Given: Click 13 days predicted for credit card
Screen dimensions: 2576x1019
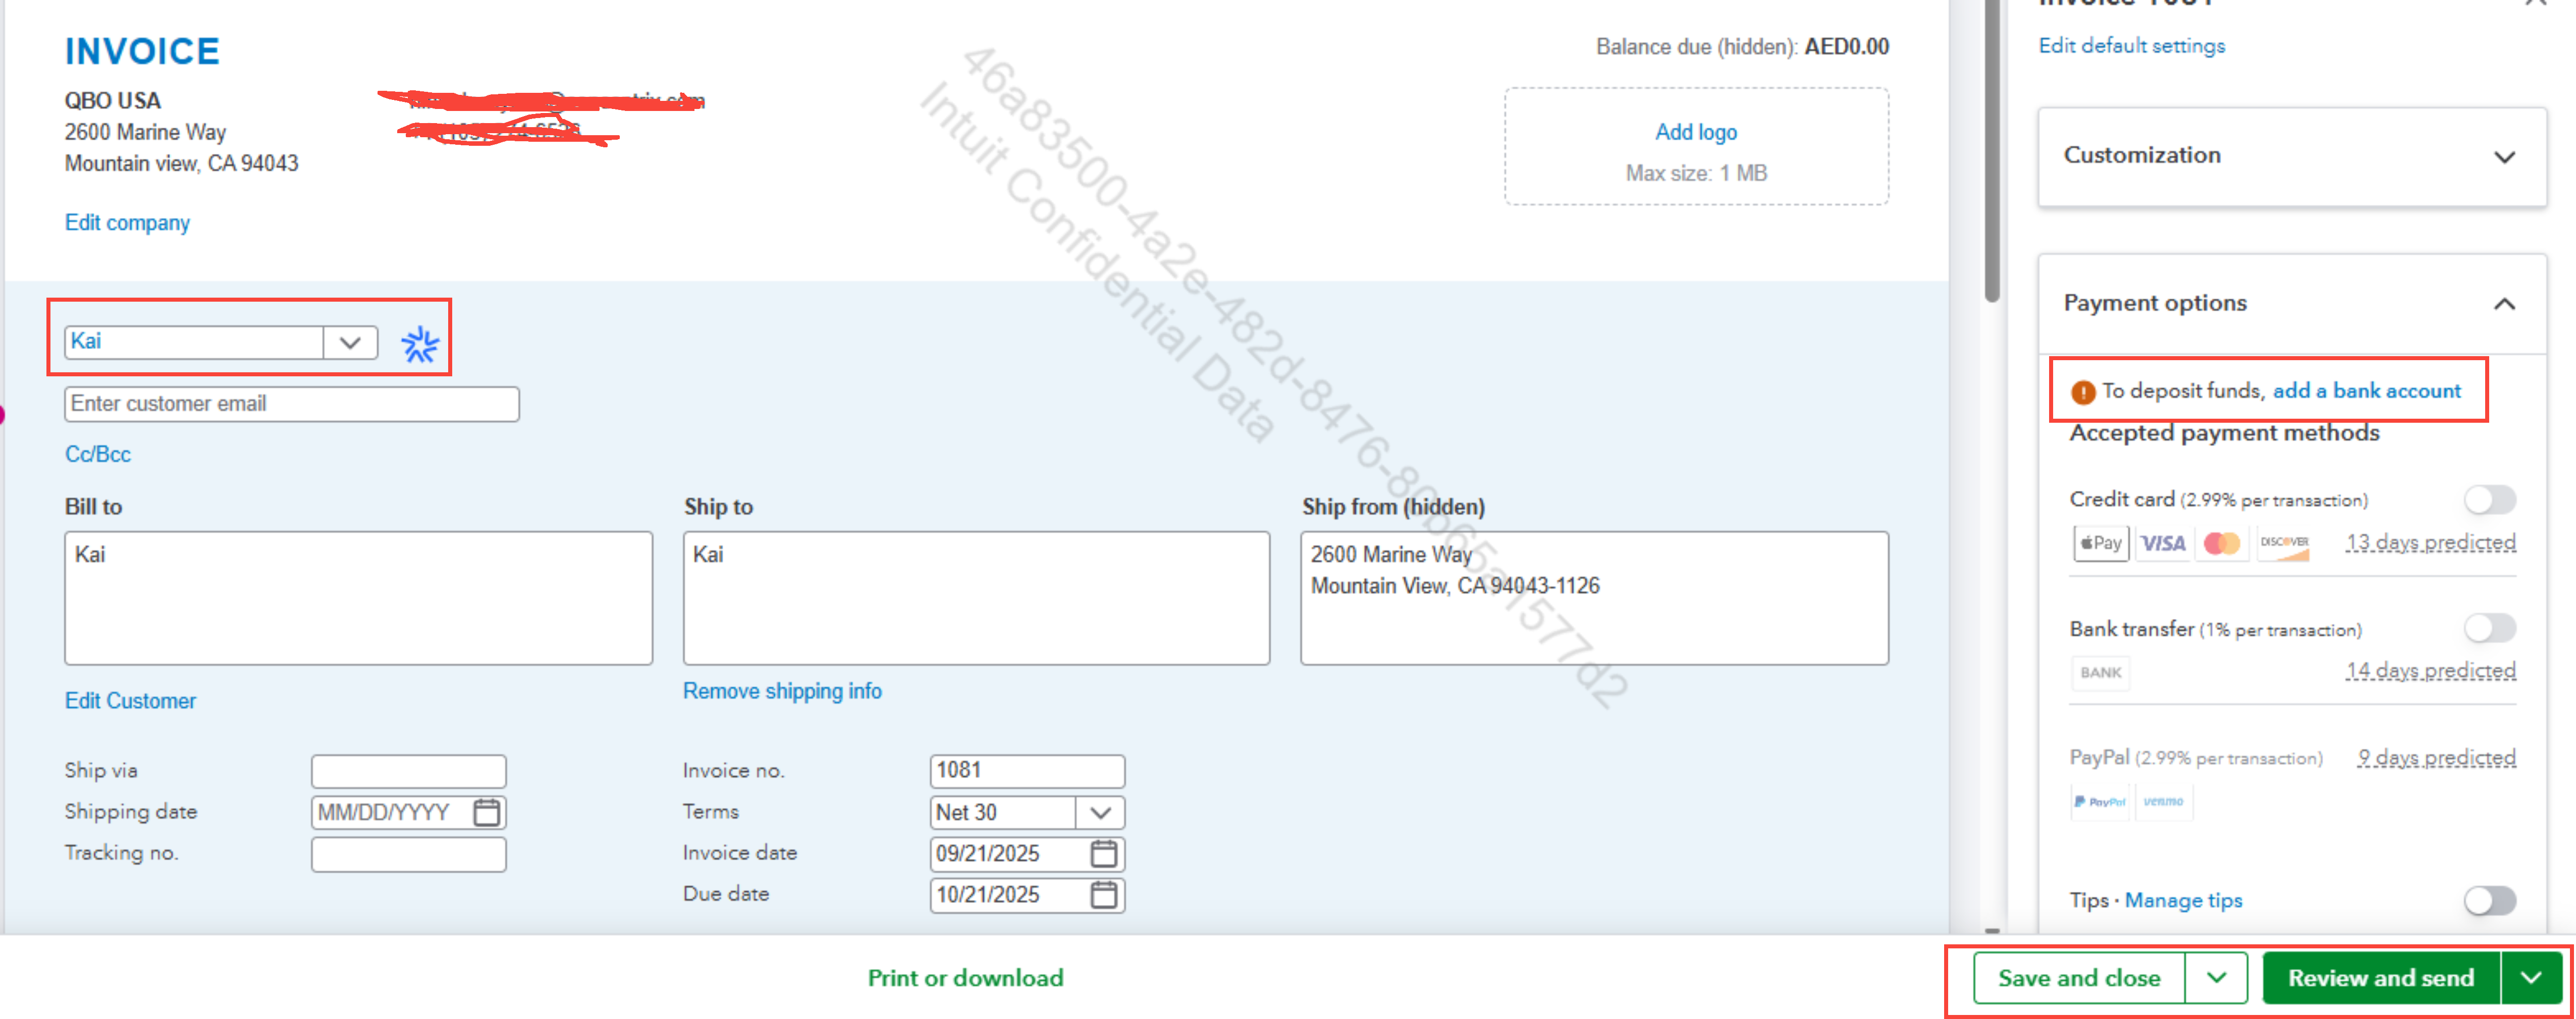Looking at the screenshot, I should pos(2430,542).
